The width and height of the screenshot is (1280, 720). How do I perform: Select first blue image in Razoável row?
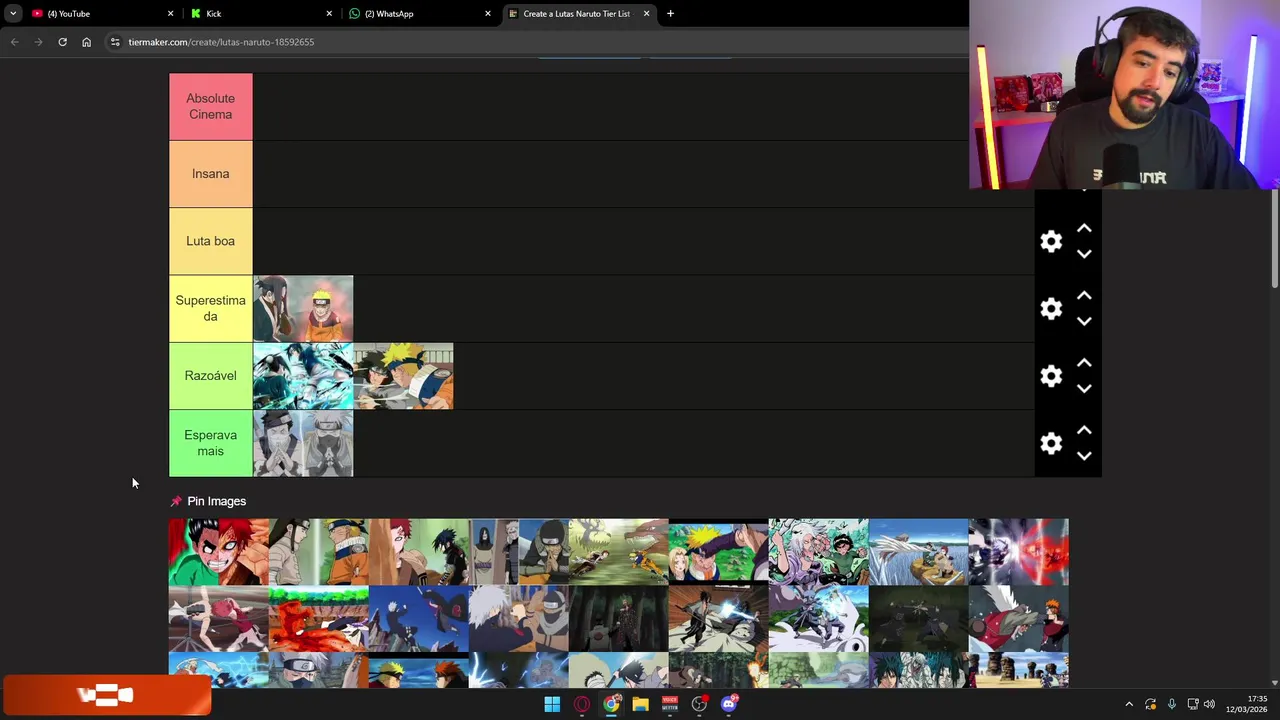303,376
